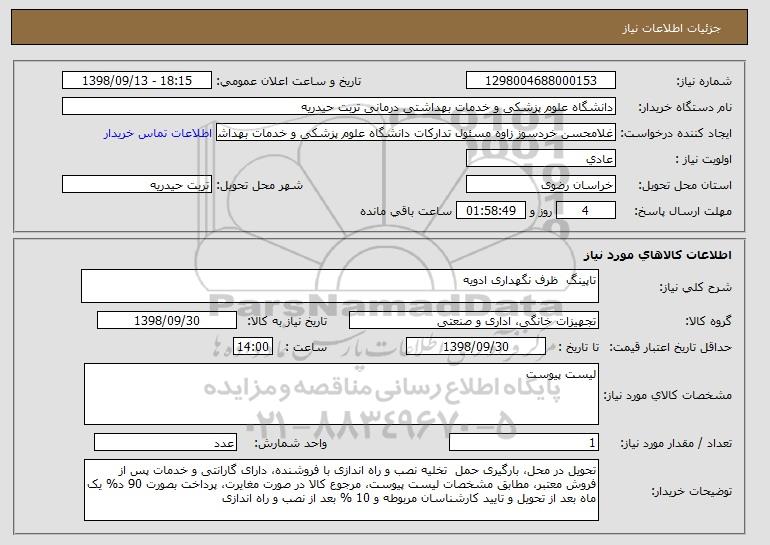Click the مهلت ارسال پاسخ label
The width and height of the screenshot is (770, 545).
point(683,211)
